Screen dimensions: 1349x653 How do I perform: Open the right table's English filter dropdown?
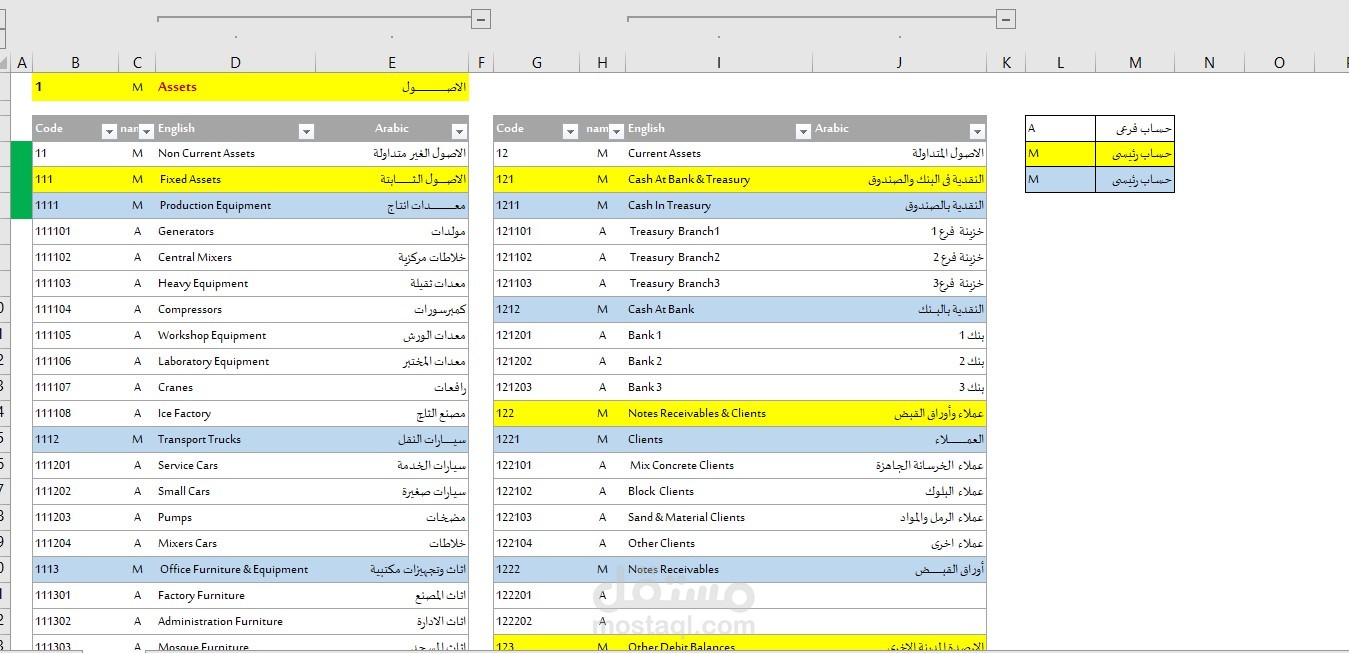(x=803, y=131)
